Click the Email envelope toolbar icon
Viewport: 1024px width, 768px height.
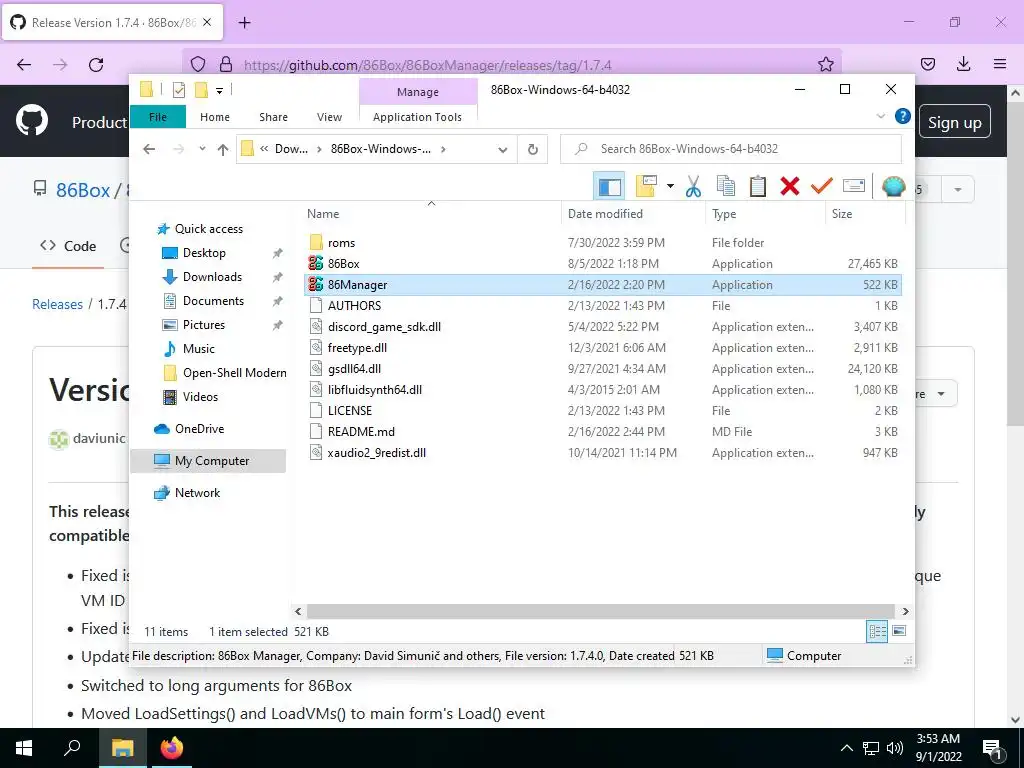(854, 187)
